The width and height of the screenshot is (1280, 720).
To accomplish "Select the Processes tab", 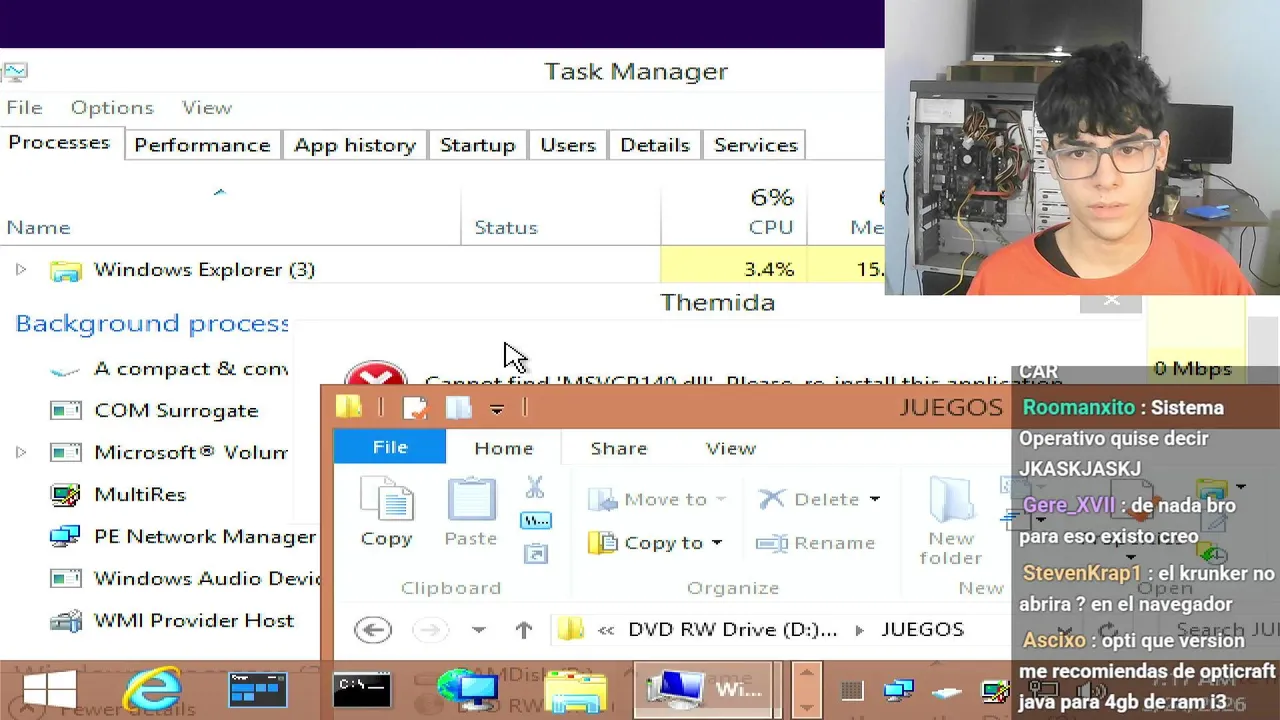I will coord(59,142).
